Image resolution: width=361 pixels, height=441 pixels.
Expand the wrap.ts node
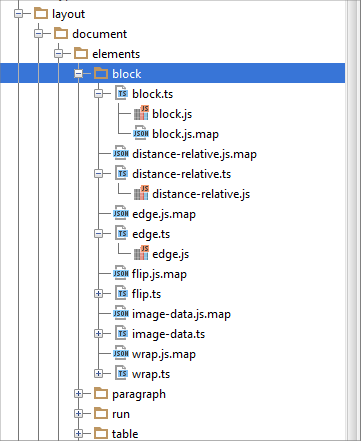[98, 374]
